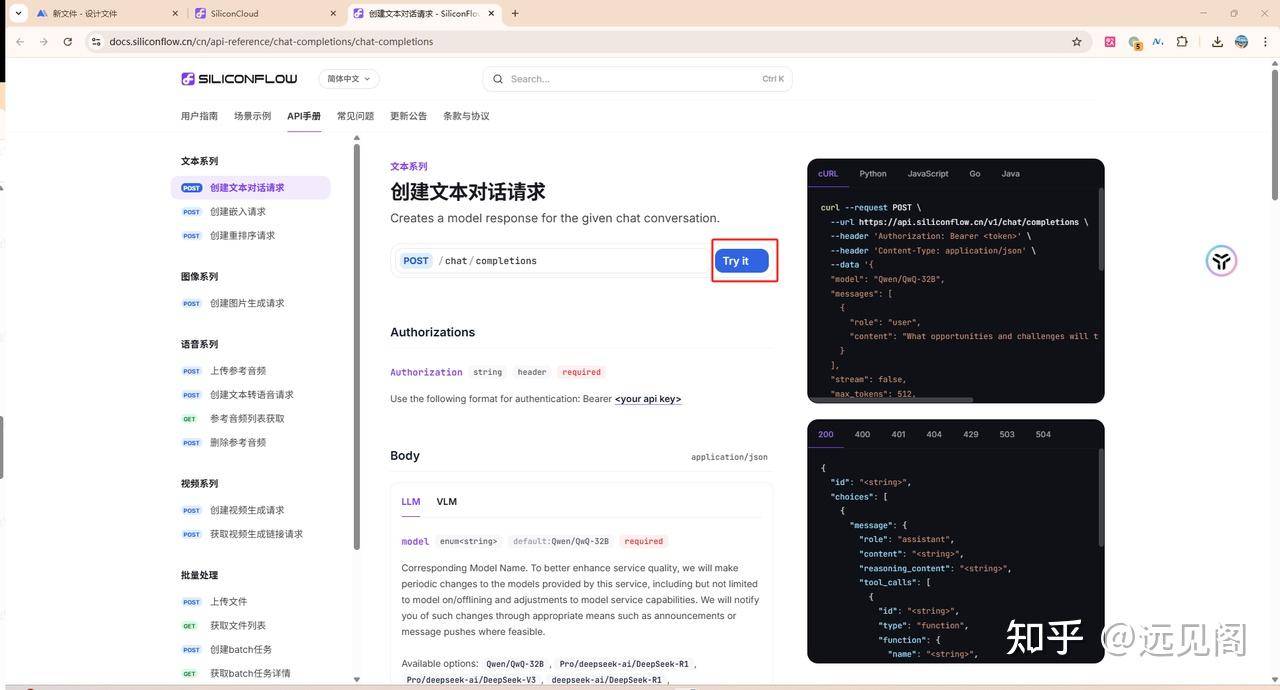The height and width of the screenshot is (690, 1280).
Task: Click the site info icon in address bar
Action: (96, 42)
